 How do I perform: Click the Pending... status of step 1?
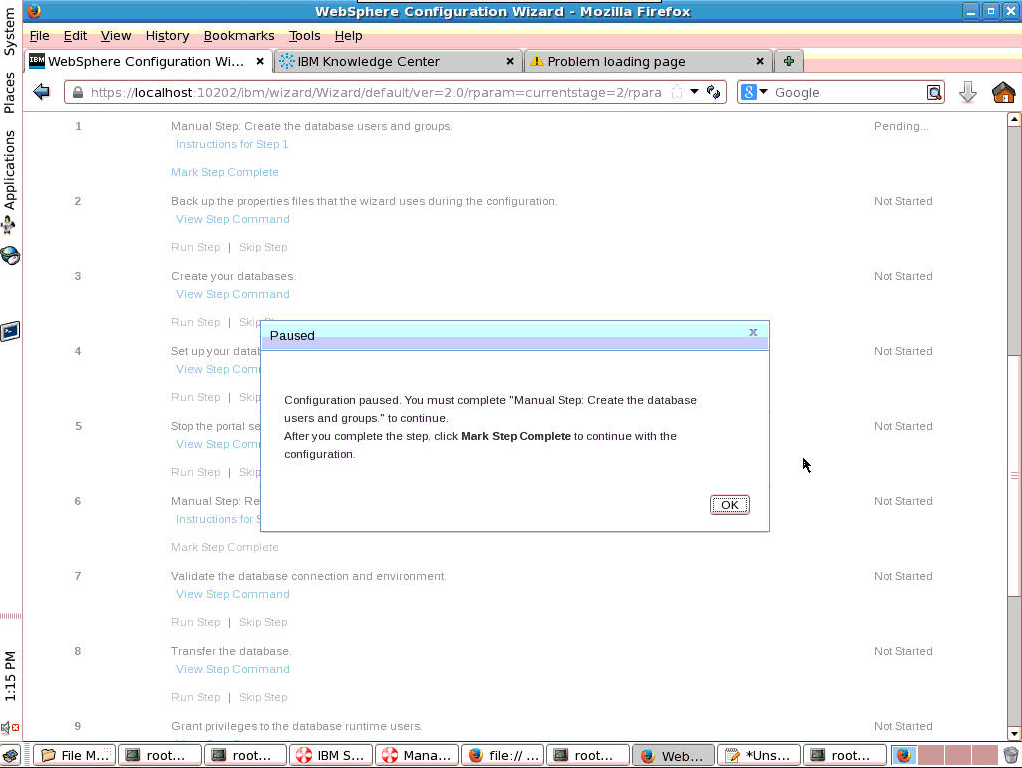pos(901,126)
